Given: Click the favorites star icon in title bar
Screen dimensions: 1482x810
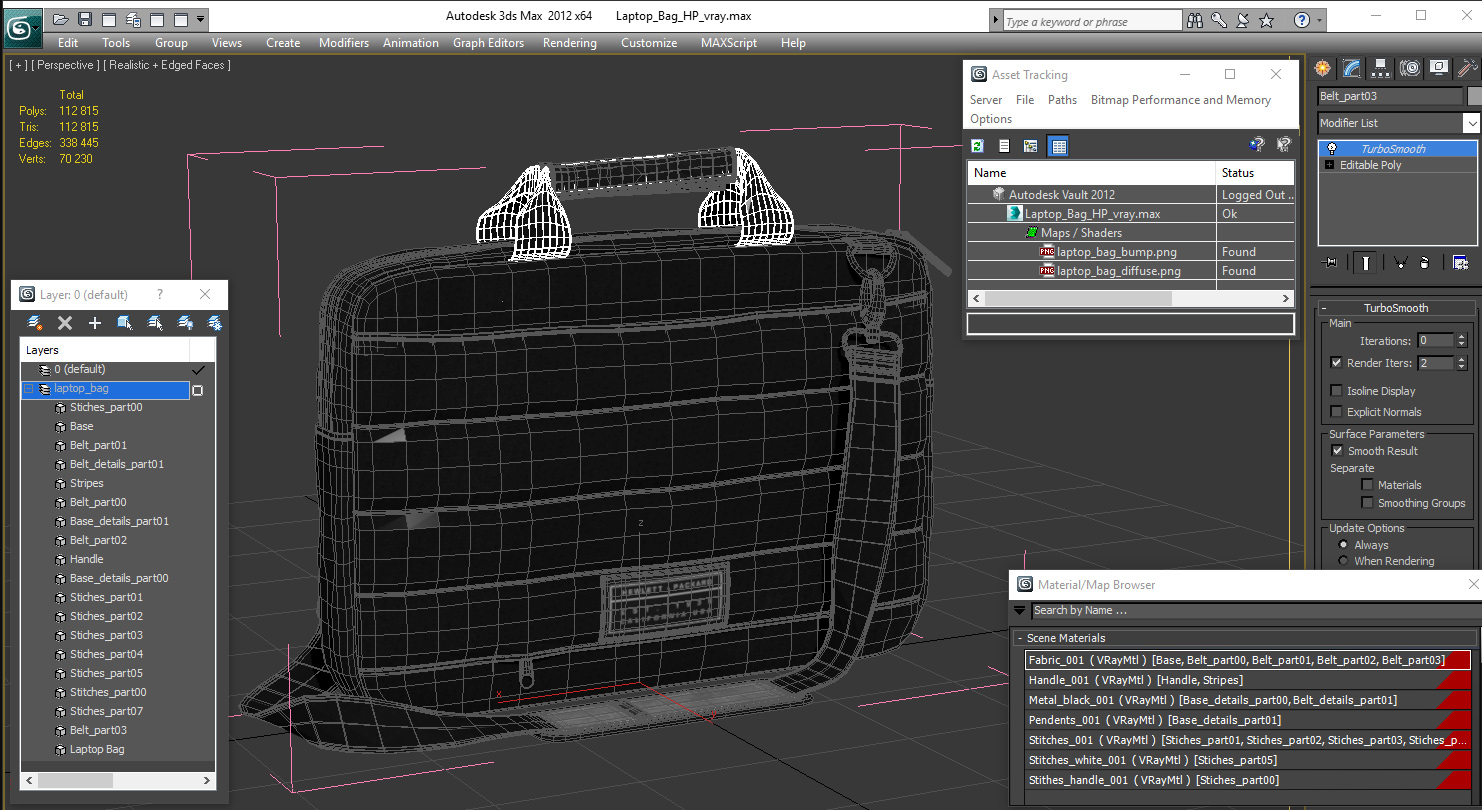Looking at the screenshot, I should pos(1267,20).
